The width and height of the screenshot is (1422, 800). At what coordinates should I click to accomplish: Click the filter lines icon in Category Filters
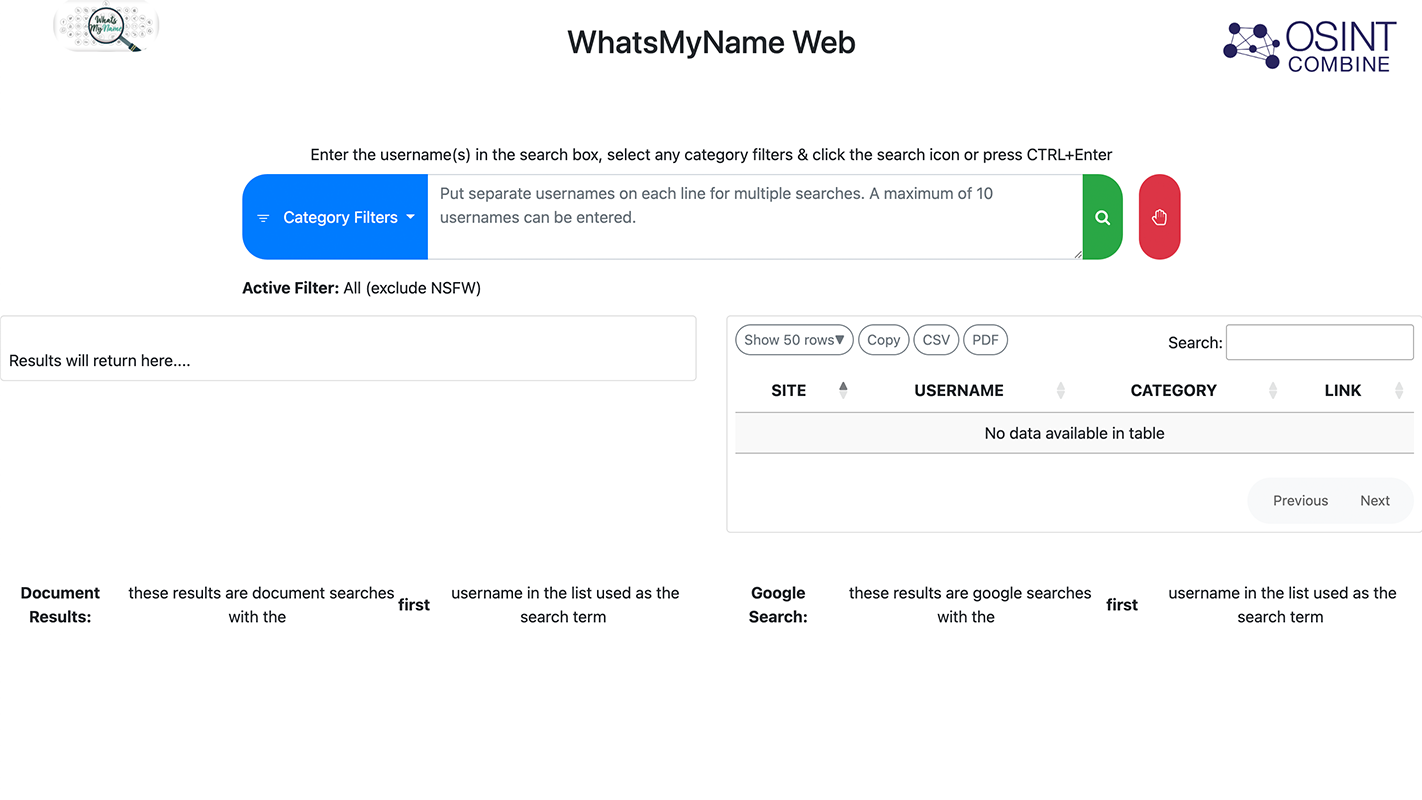[263, 218]
